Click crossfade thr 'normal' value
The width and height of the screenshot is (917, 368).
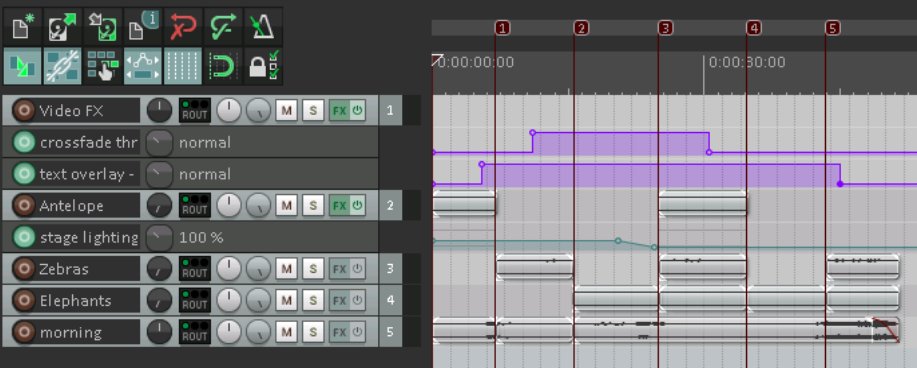tap(205, 142)
